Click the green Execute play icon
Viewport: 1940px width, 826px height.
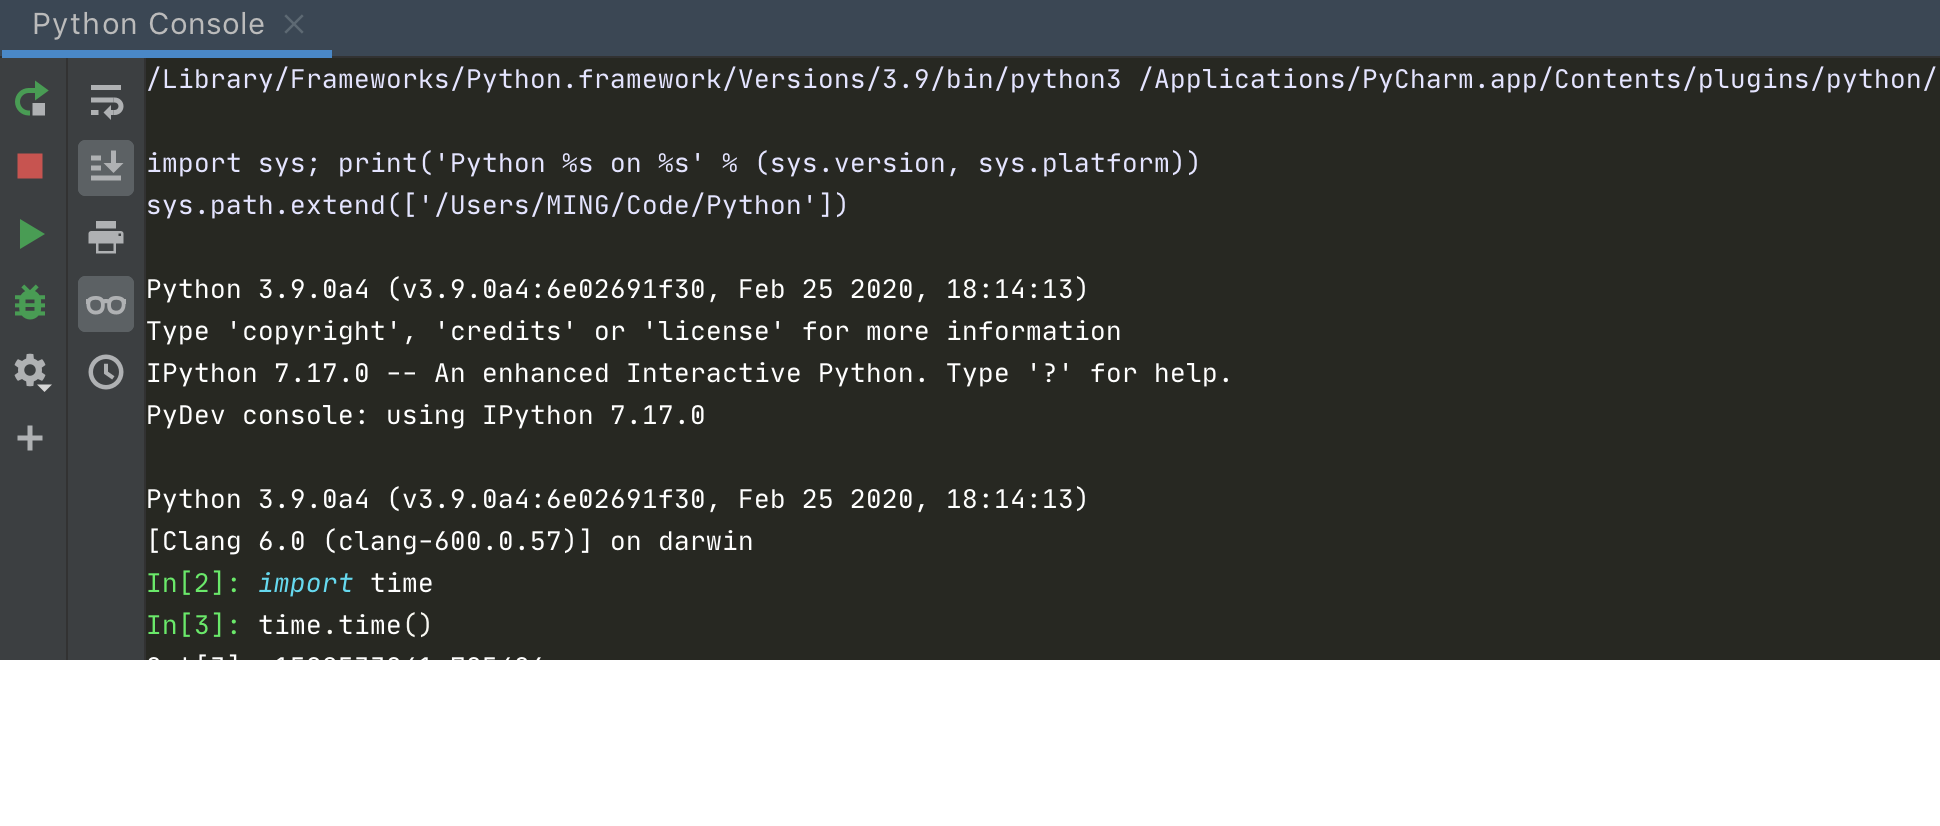[31, 235]
